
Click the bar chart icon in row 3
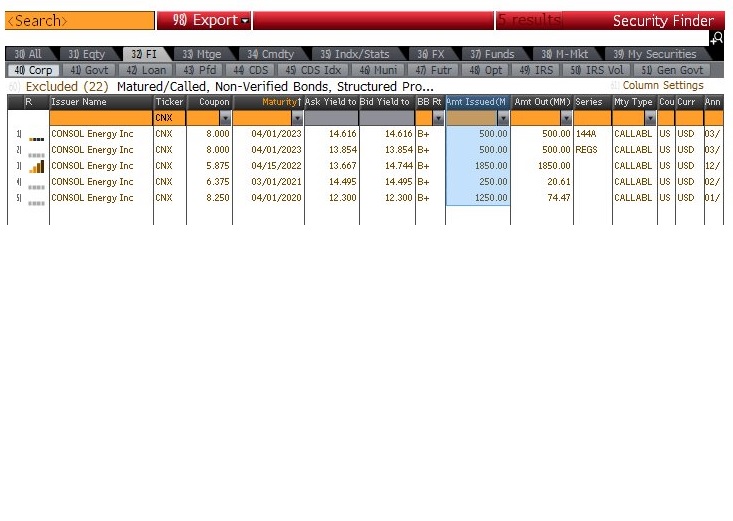36,166
